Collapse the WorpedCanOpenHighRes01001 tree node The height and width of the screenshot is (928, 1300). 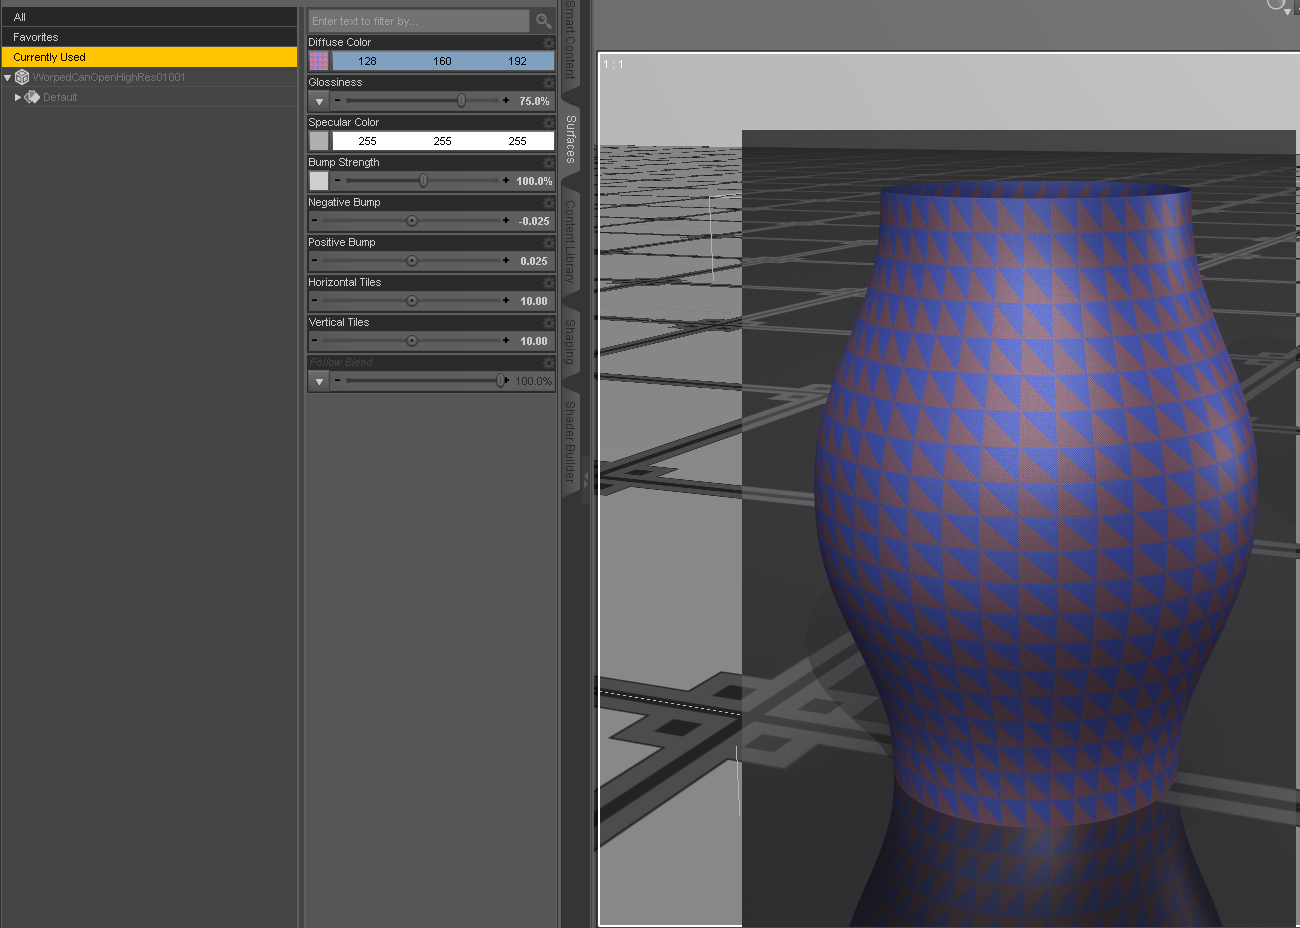[8, 77]
